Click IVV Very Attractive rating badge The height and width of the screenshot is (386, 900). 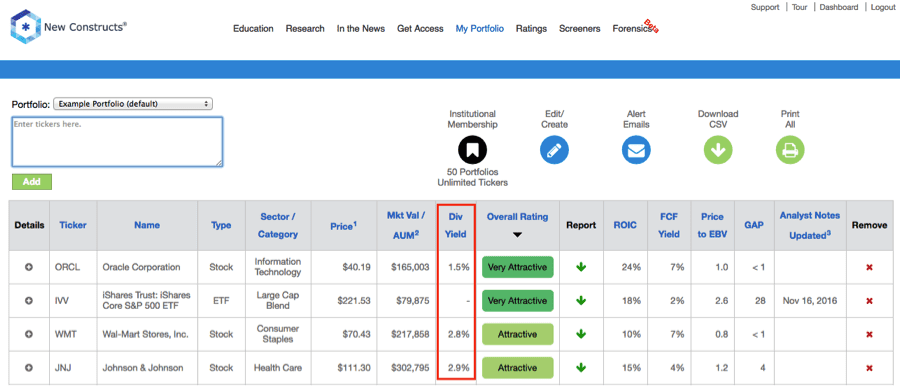517,300
